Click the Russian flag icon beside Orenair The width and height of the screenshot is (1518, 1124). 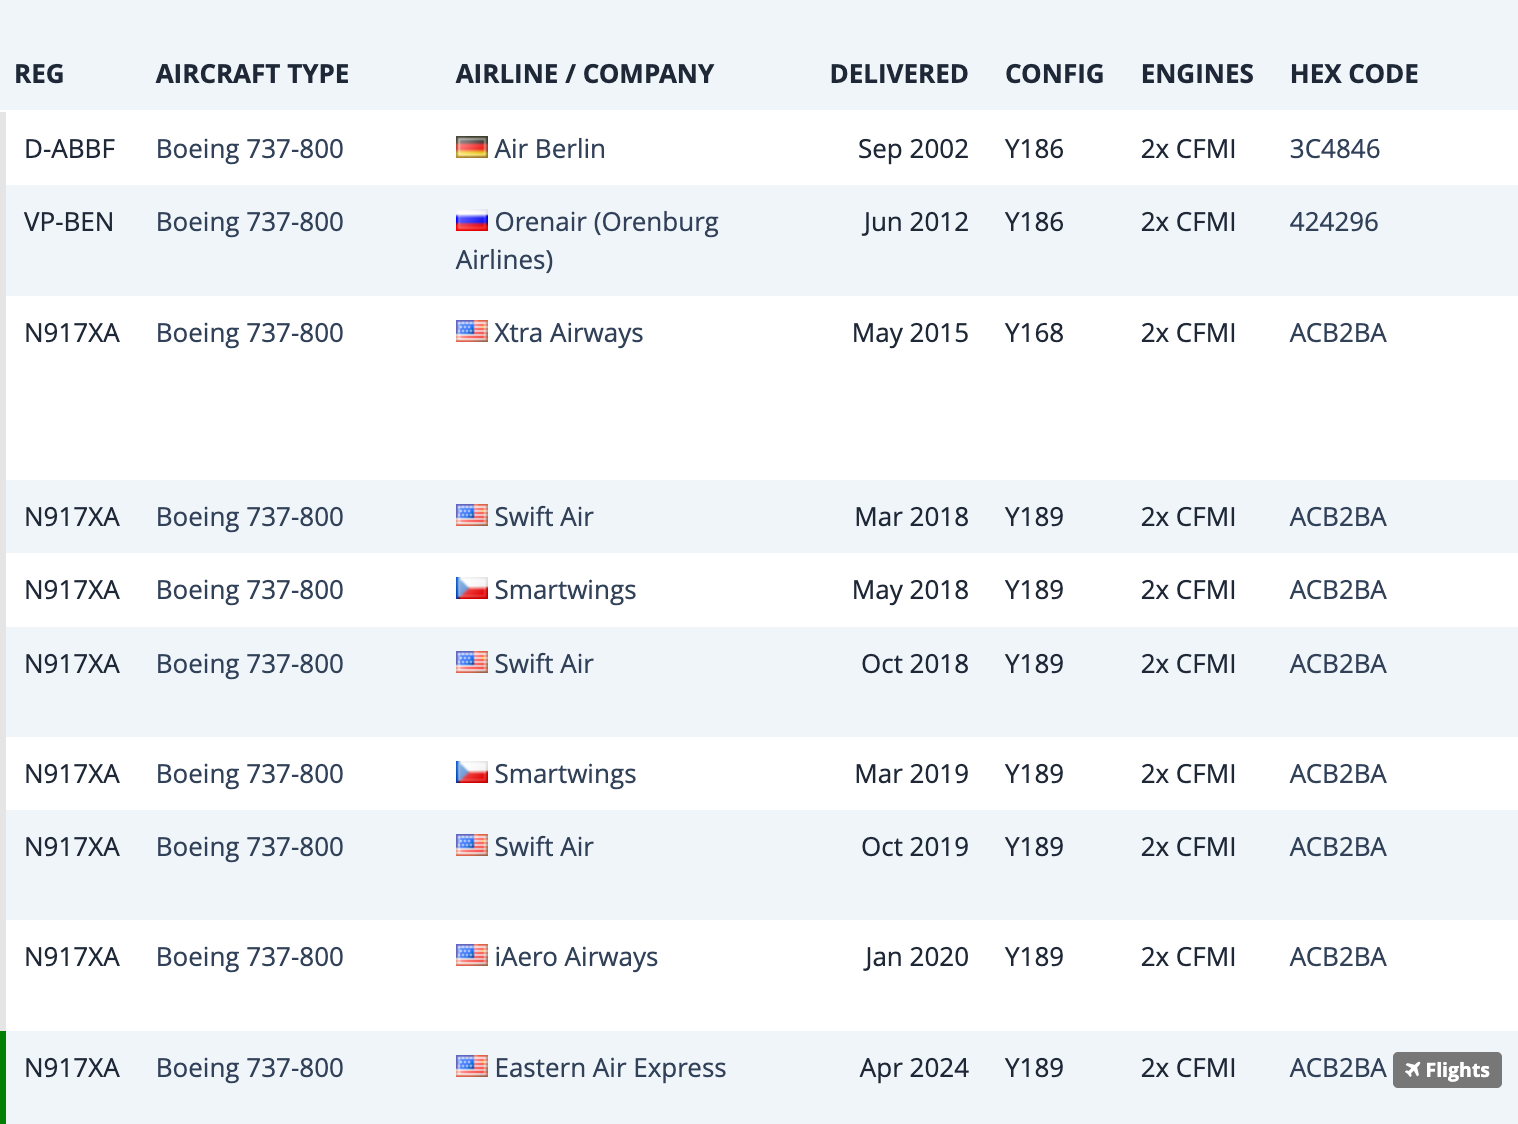[472, 221]
